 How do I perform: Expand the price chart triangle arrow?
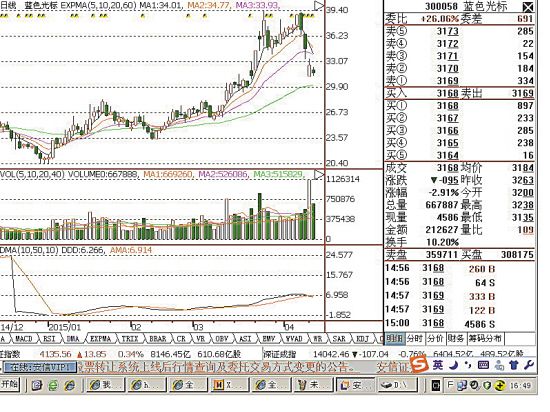click(x=318, y=6)
